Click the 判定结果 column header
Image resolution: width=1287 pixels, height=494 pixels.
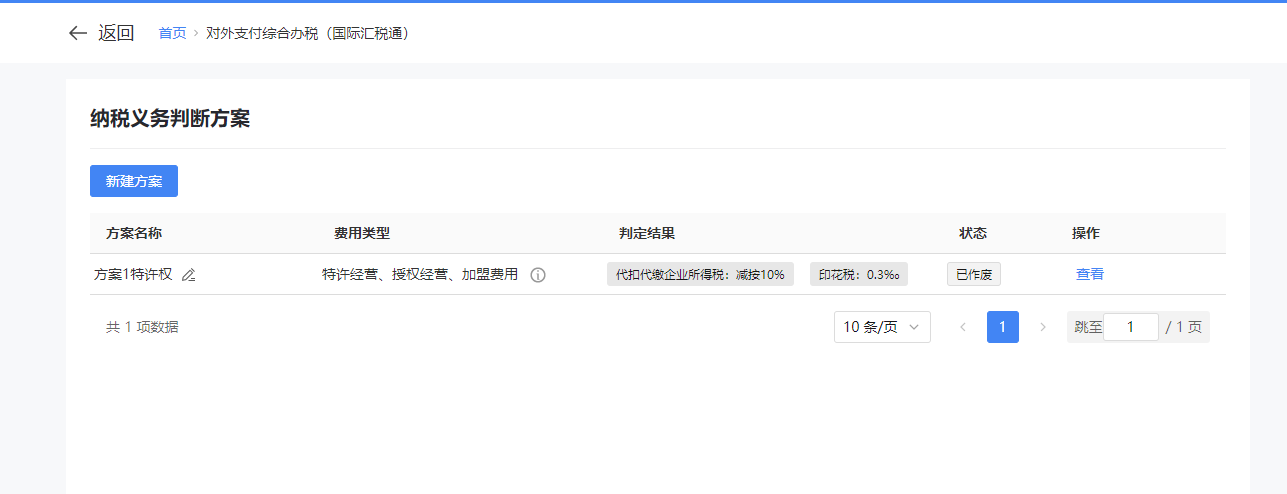click(x=647, y=233)
